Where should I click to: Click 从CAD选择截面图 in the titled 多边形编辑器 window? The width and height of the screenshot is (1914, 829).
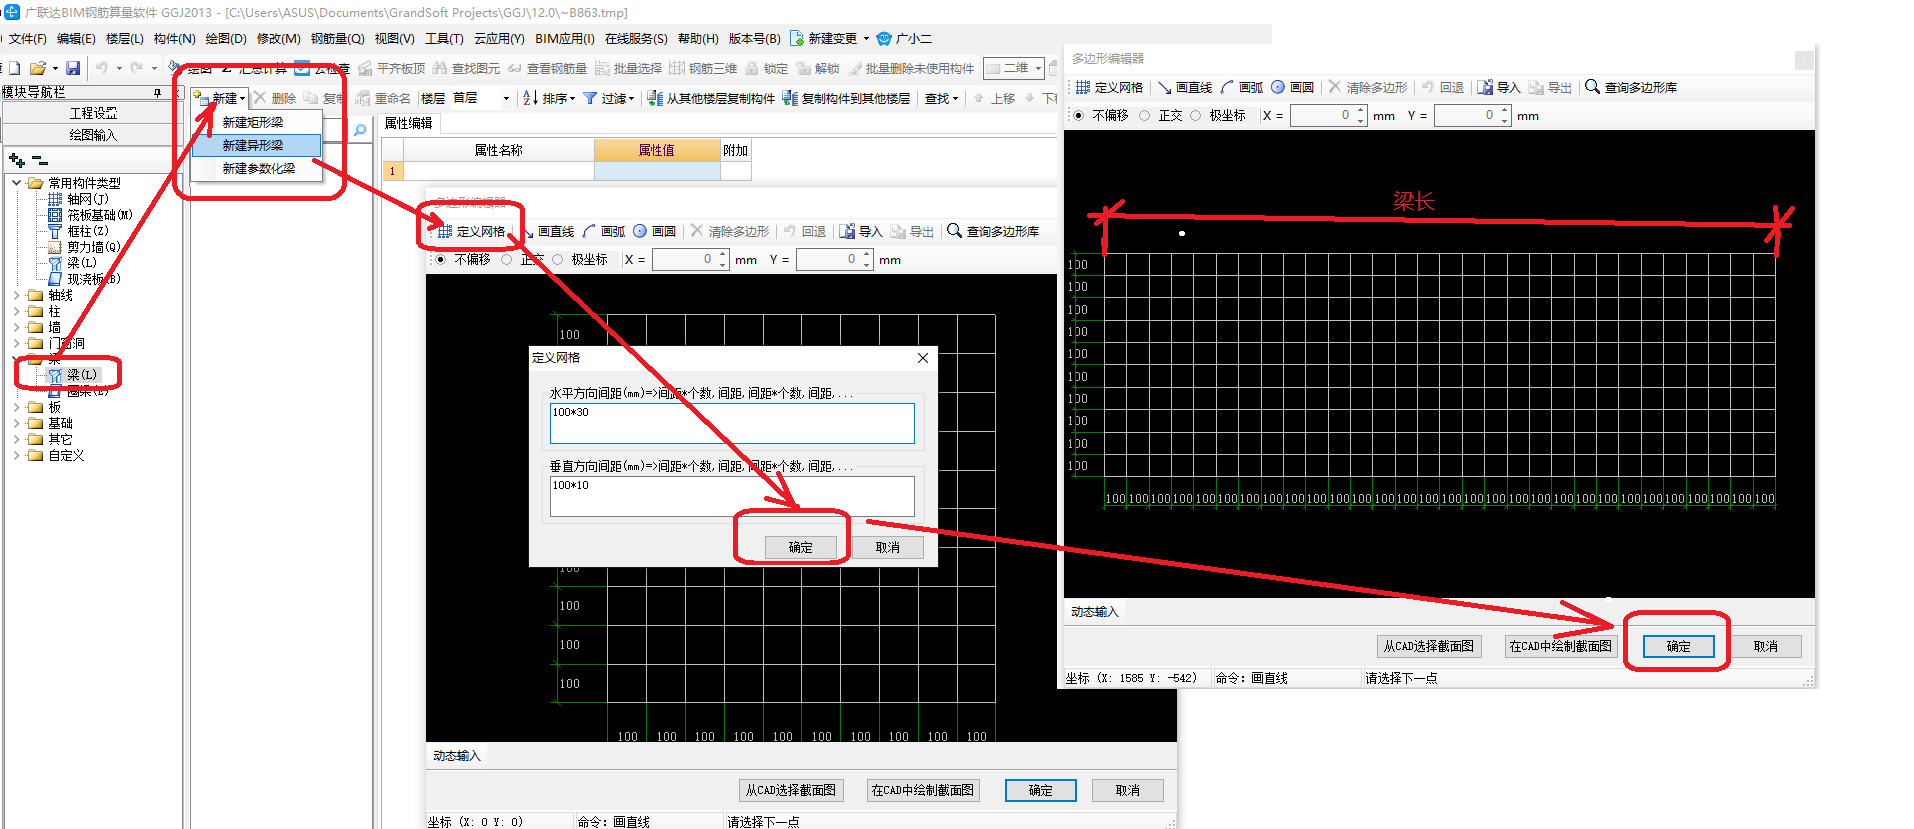click(1428, 646)
